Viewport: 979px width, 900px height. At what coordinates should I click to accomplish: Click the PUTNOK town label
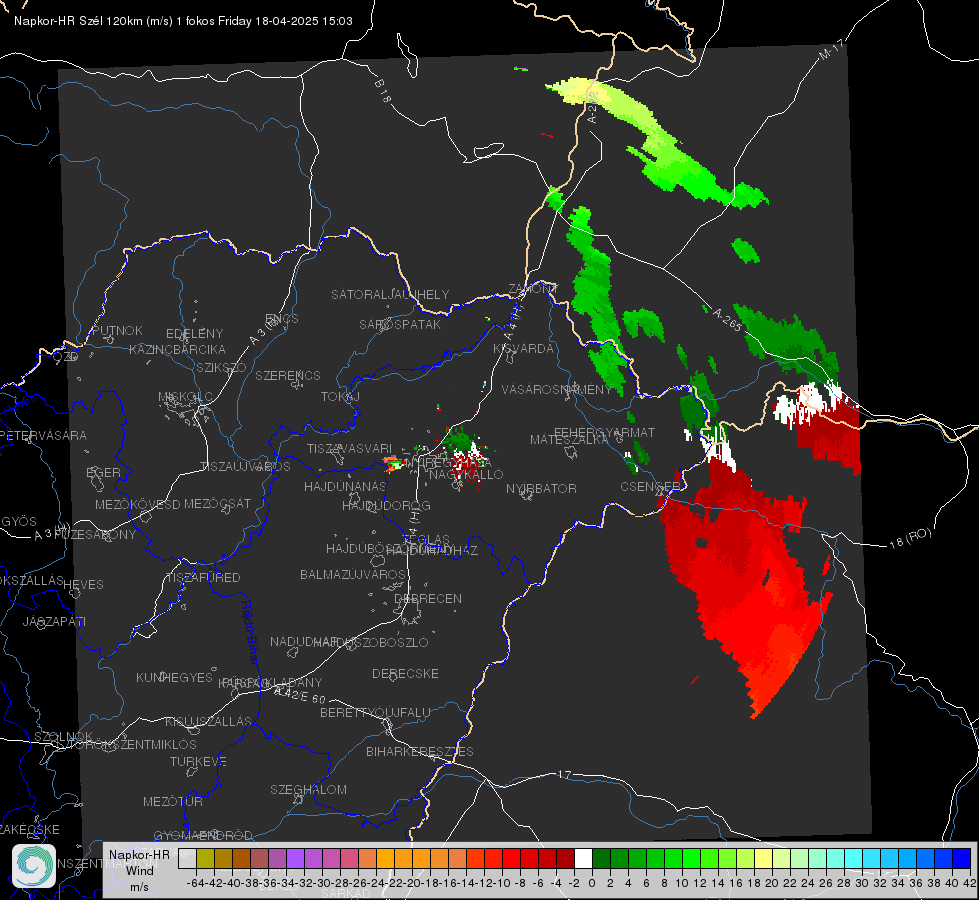[x=117, y=330]
